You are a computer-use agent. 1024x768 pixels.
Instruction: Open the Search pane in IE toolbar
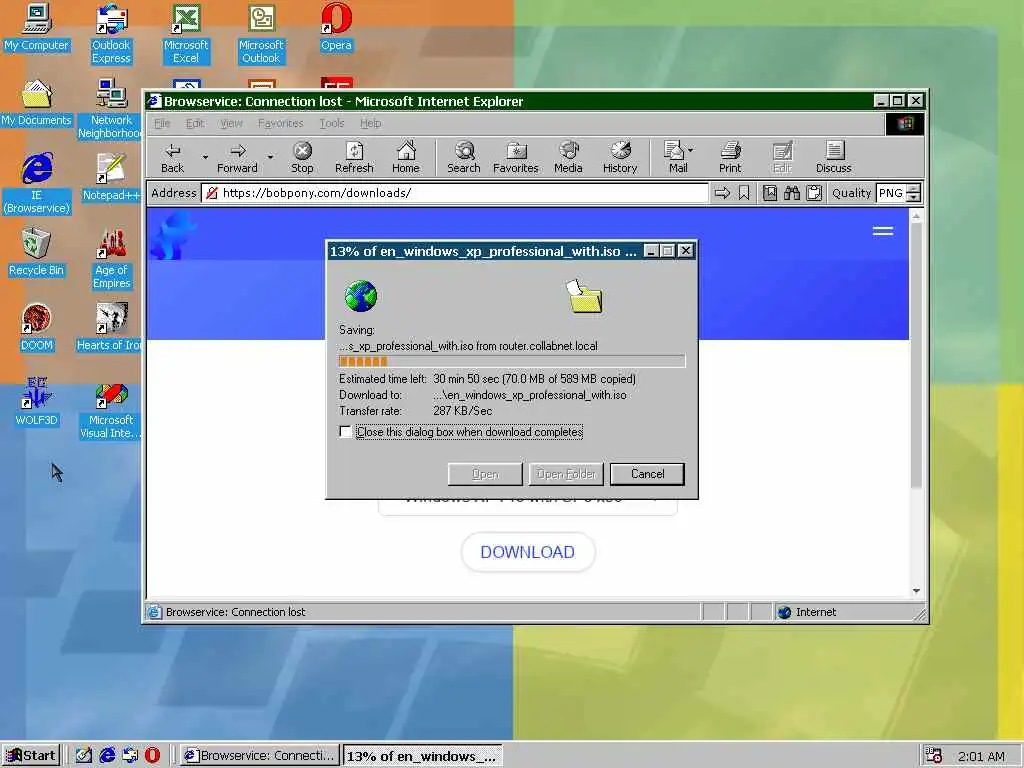coord(464,157)
